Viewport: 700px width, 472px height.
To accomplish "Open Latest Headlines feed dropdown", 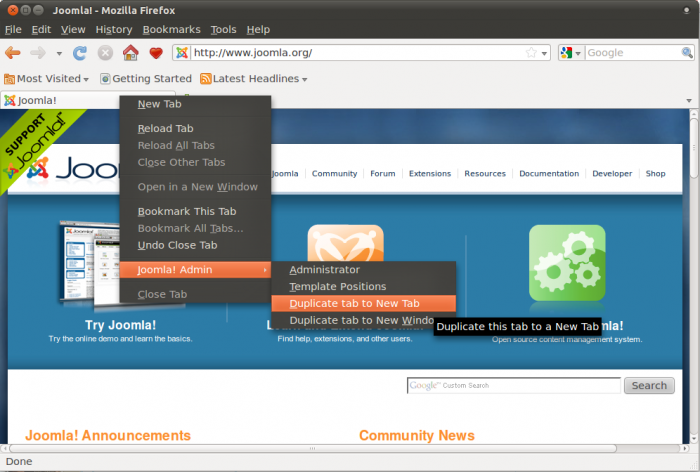I will coord(254,79).
